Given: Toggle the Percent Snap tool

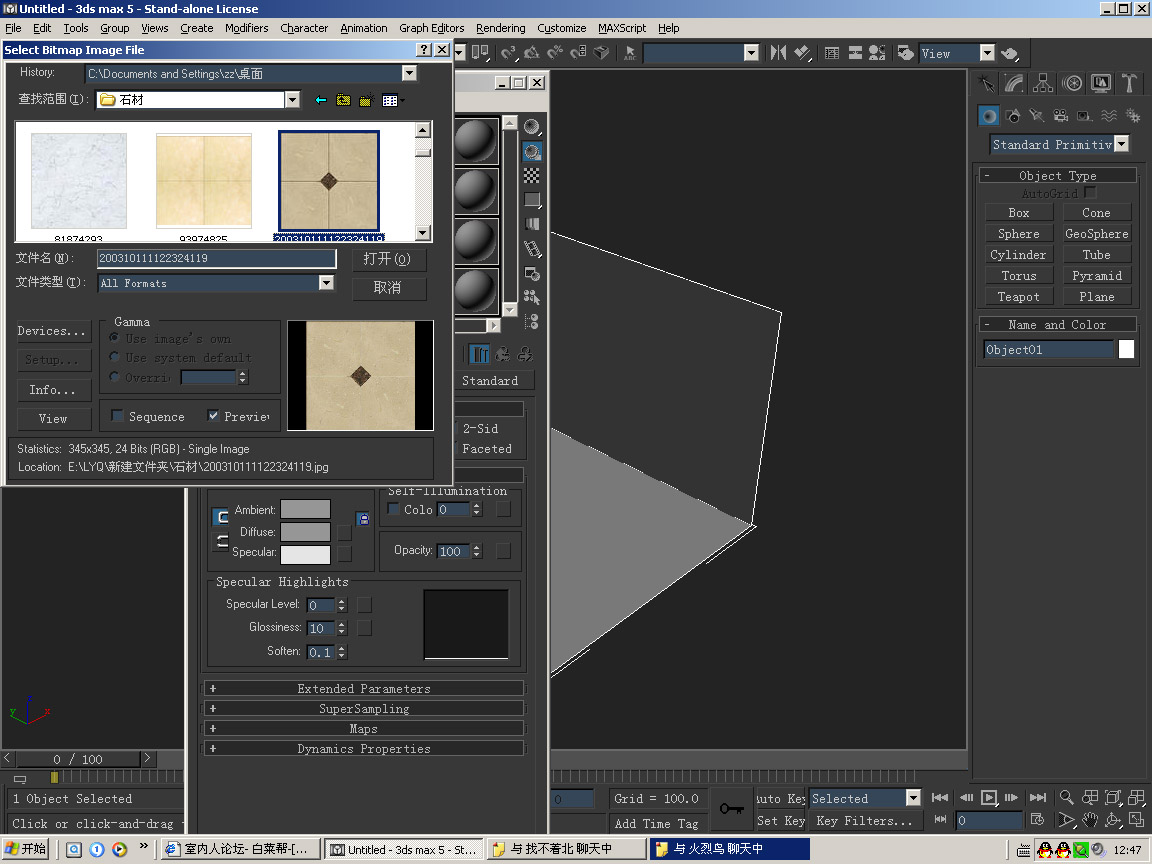Looking at the screenshot, I should click(x=555, y=53).
